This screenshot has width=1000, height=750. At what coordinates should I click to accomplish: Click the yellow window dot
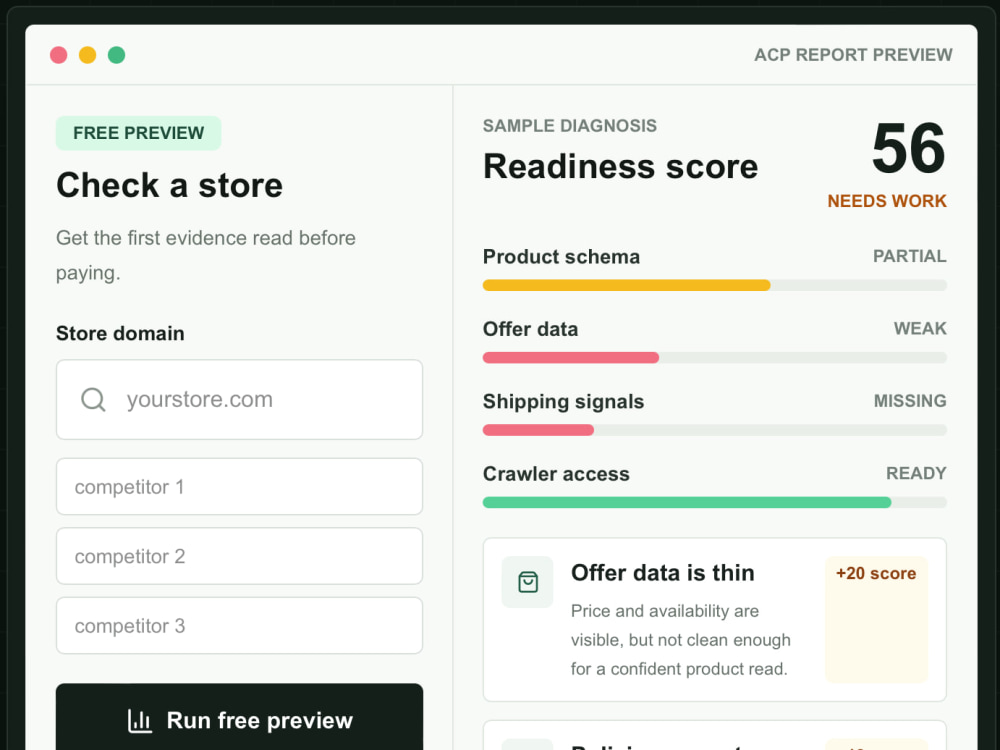[x=87, y=55]
